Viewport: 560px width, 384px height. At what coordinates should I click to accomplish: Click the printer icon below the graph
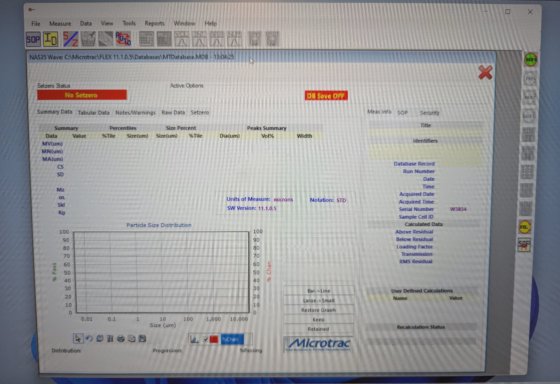(x=121, y=338)
